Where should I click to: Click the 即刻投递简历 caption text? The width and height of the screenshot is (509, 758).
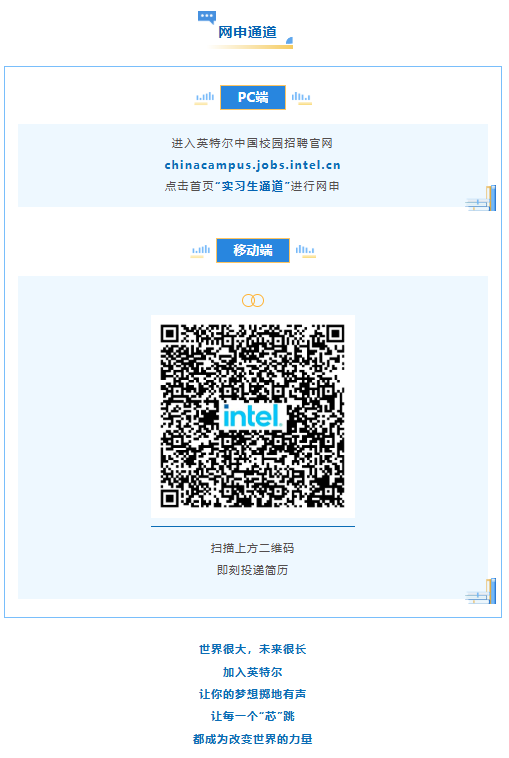252,570
